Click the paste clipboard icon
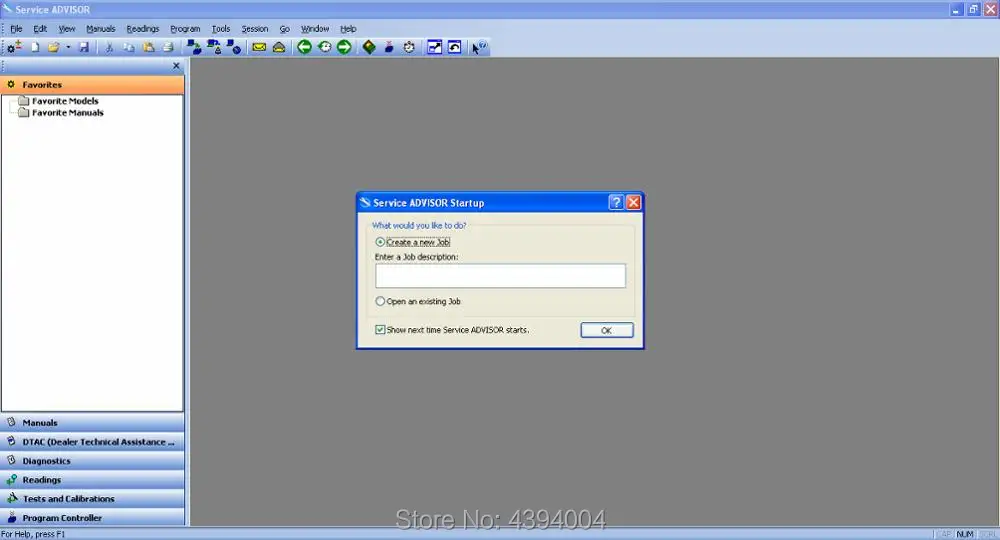Screen dimensions: 1000x540 pos(149,47)
